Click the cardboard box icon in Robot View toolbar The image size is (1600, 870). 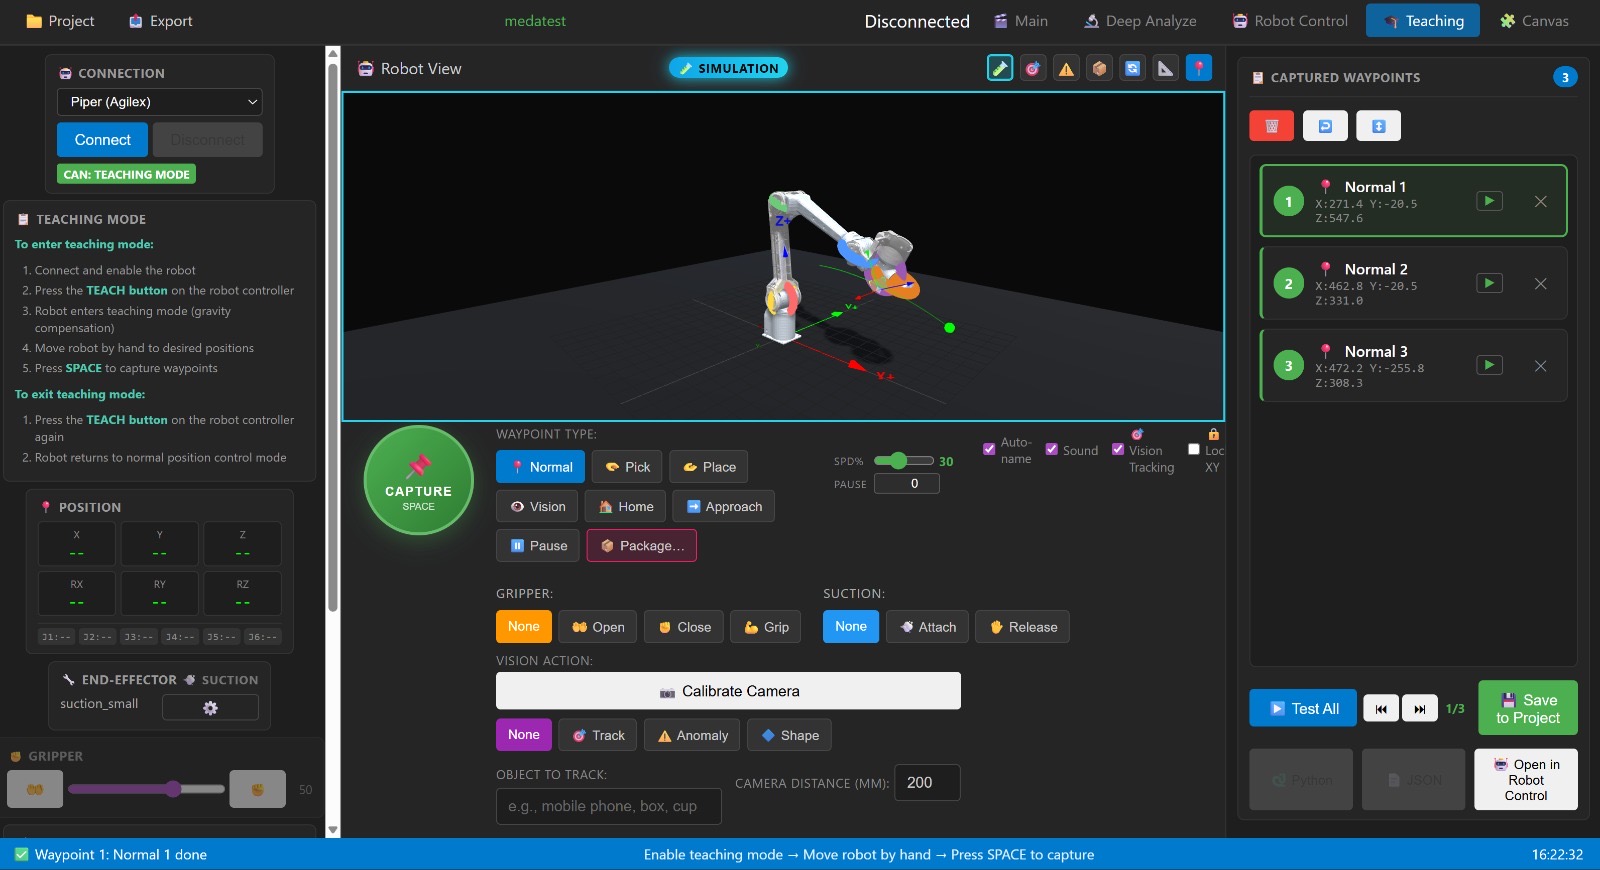[x=1099, y=68]
